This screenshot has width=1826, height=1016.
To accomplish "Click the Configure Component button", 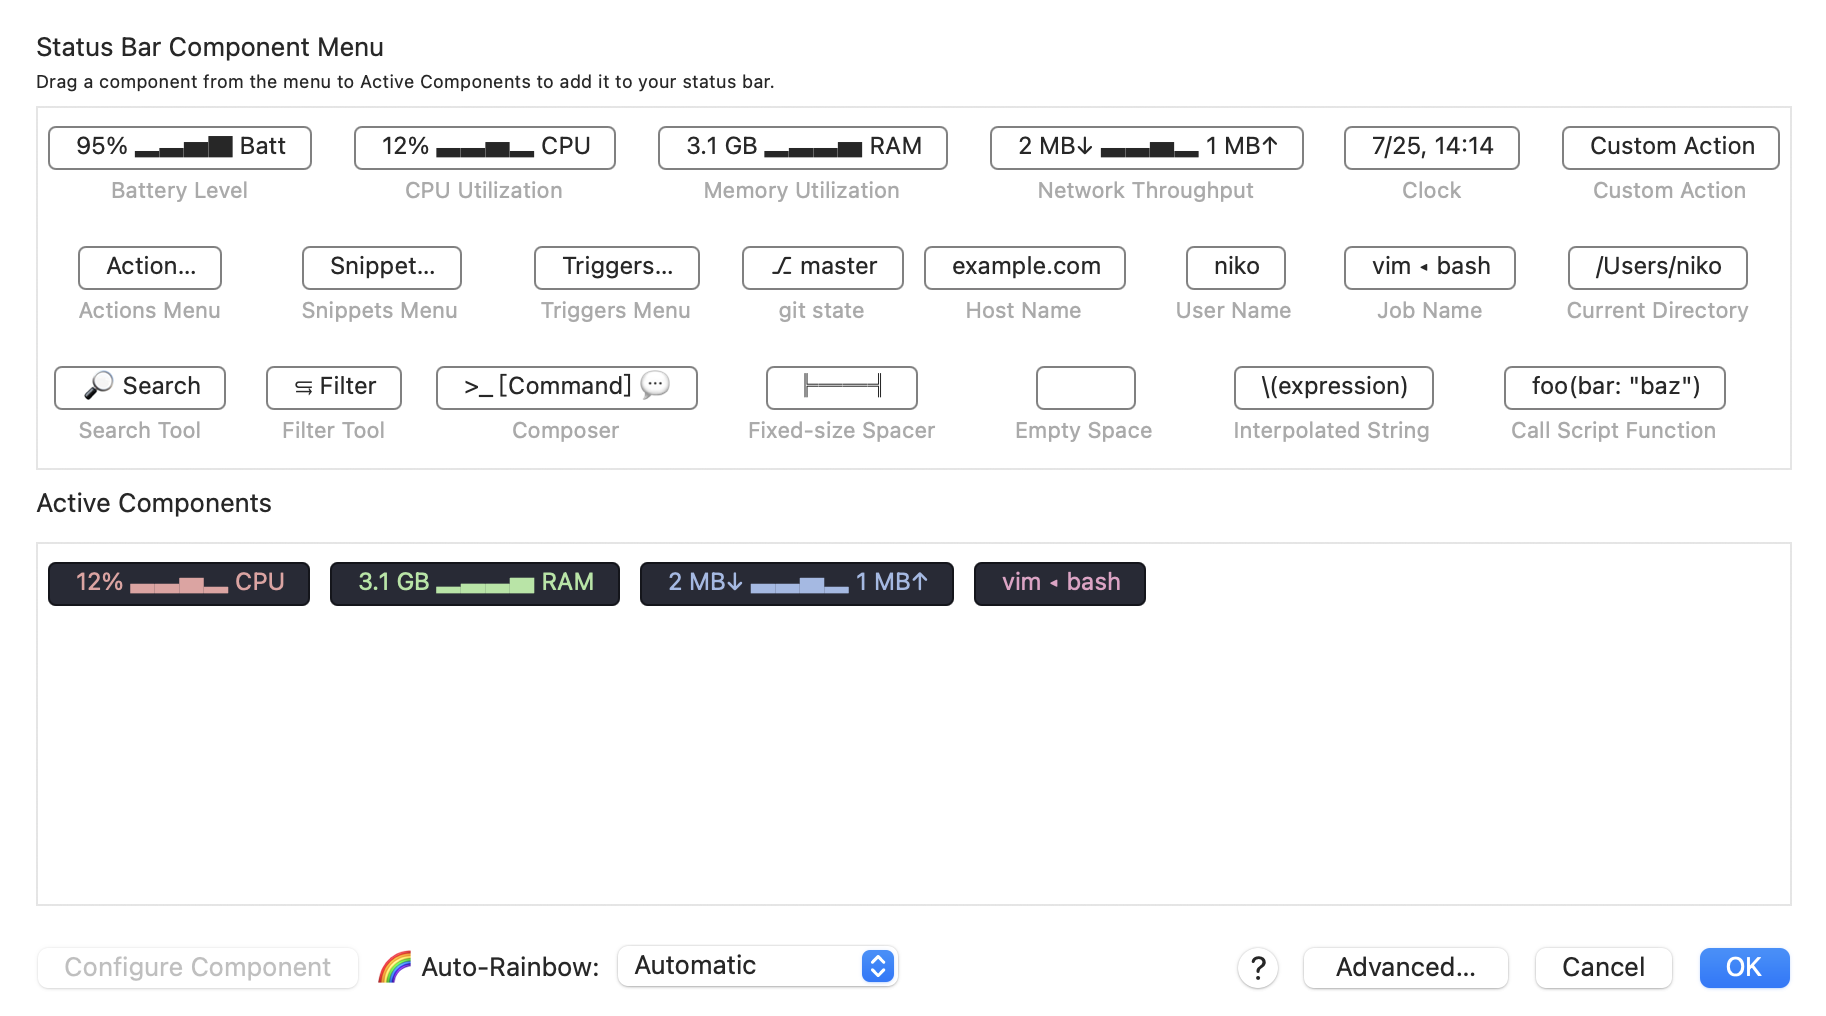I will (198, 967).
